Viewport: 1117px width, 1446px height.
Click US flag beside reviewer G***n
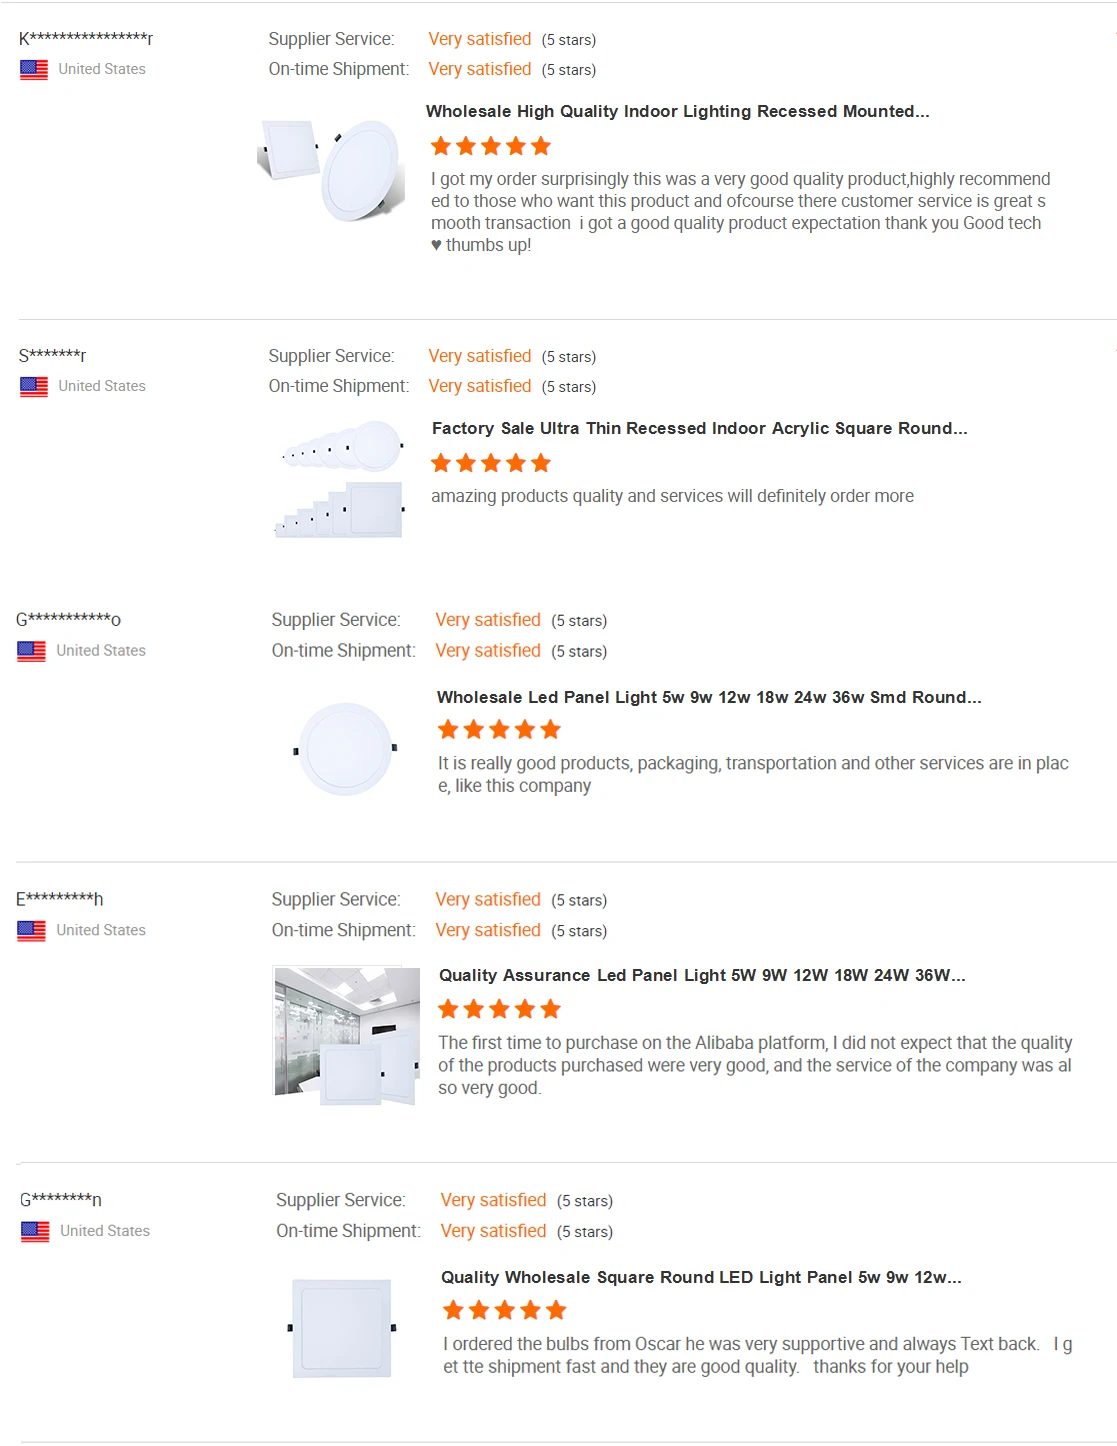(x=35, y=1232)
